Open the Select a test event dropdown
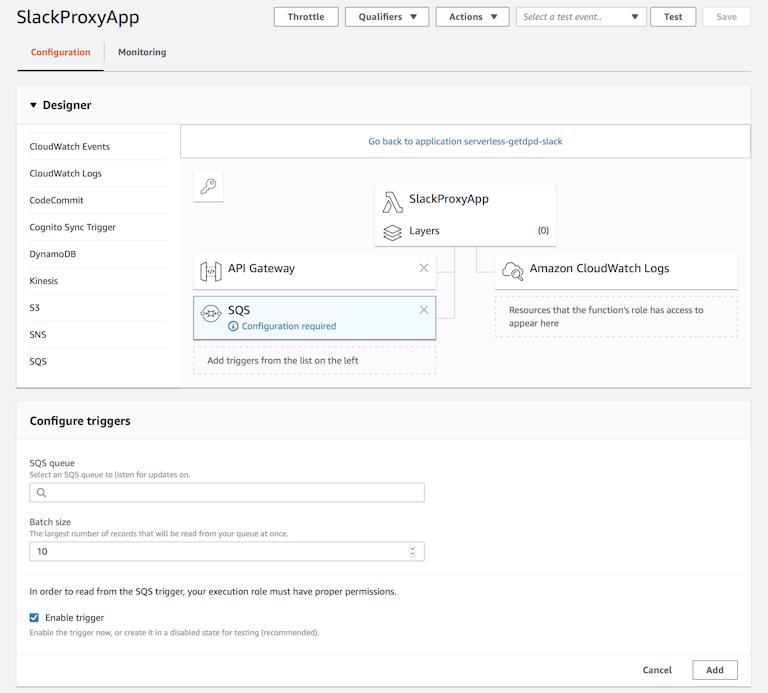The height and width of the screenshot is (693, 768). pos(581,17)
